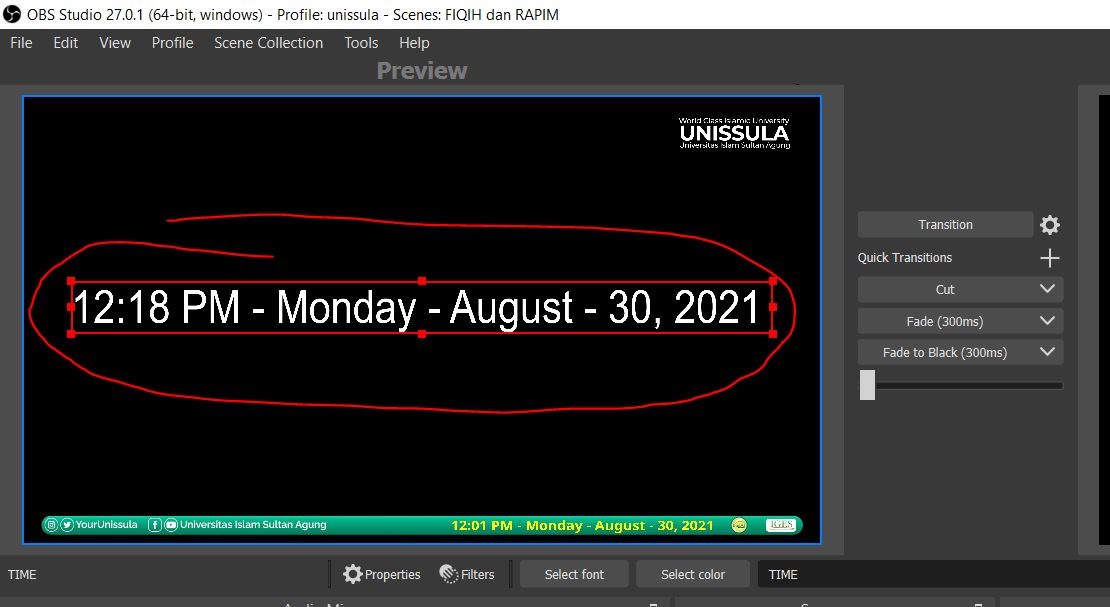Add a Quick Transition with the plus icon

pyautogui.click(x=1049, y=257)
